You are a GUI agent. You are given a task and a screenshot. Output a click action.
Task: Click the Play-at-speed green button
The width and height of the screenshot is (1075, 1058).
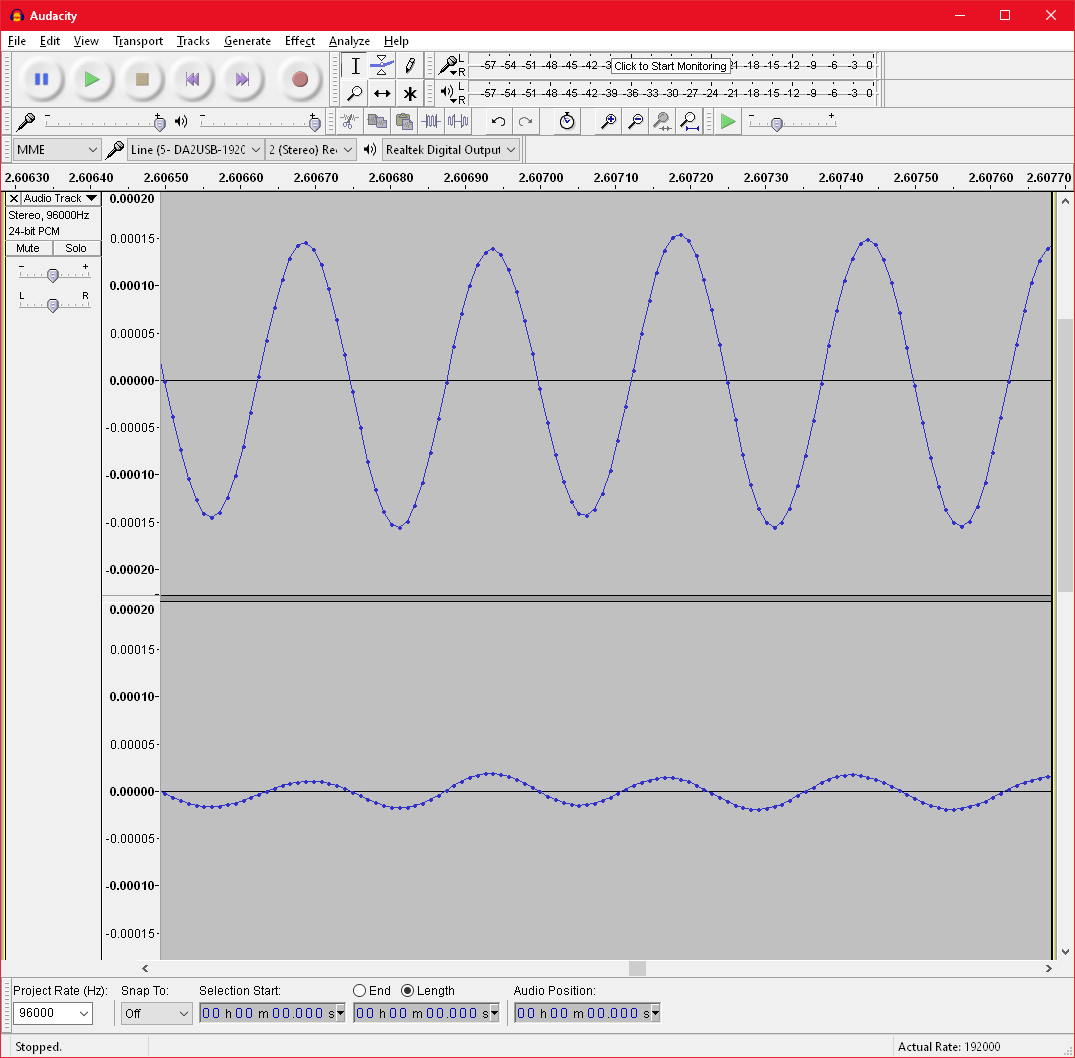(728, 122)
